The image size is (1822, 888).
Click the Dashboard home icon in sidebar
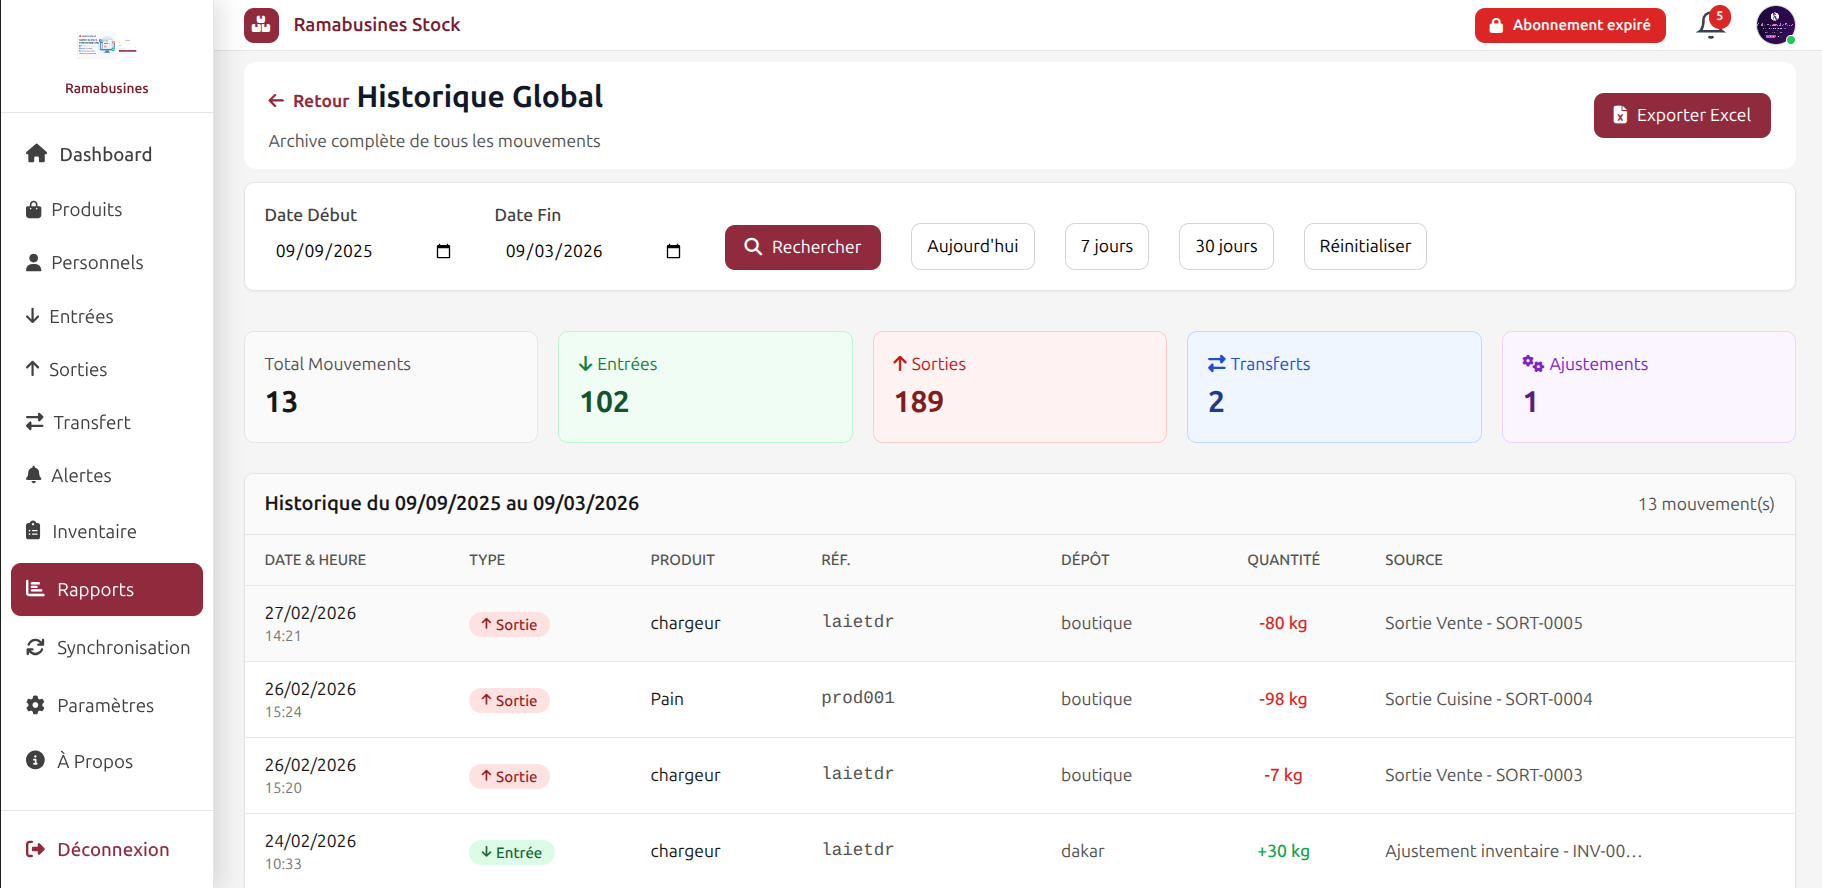37,154
